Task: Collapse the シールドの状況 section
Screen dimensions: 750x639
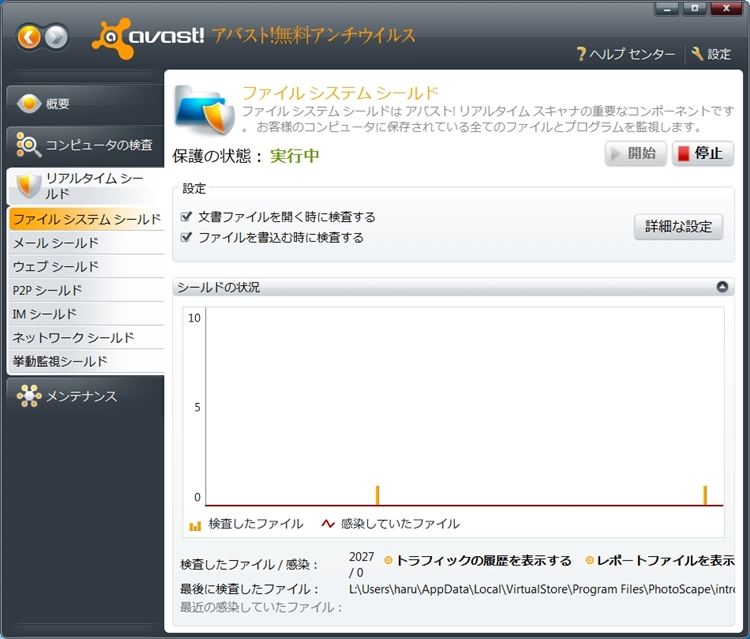Action: (722, 287)
